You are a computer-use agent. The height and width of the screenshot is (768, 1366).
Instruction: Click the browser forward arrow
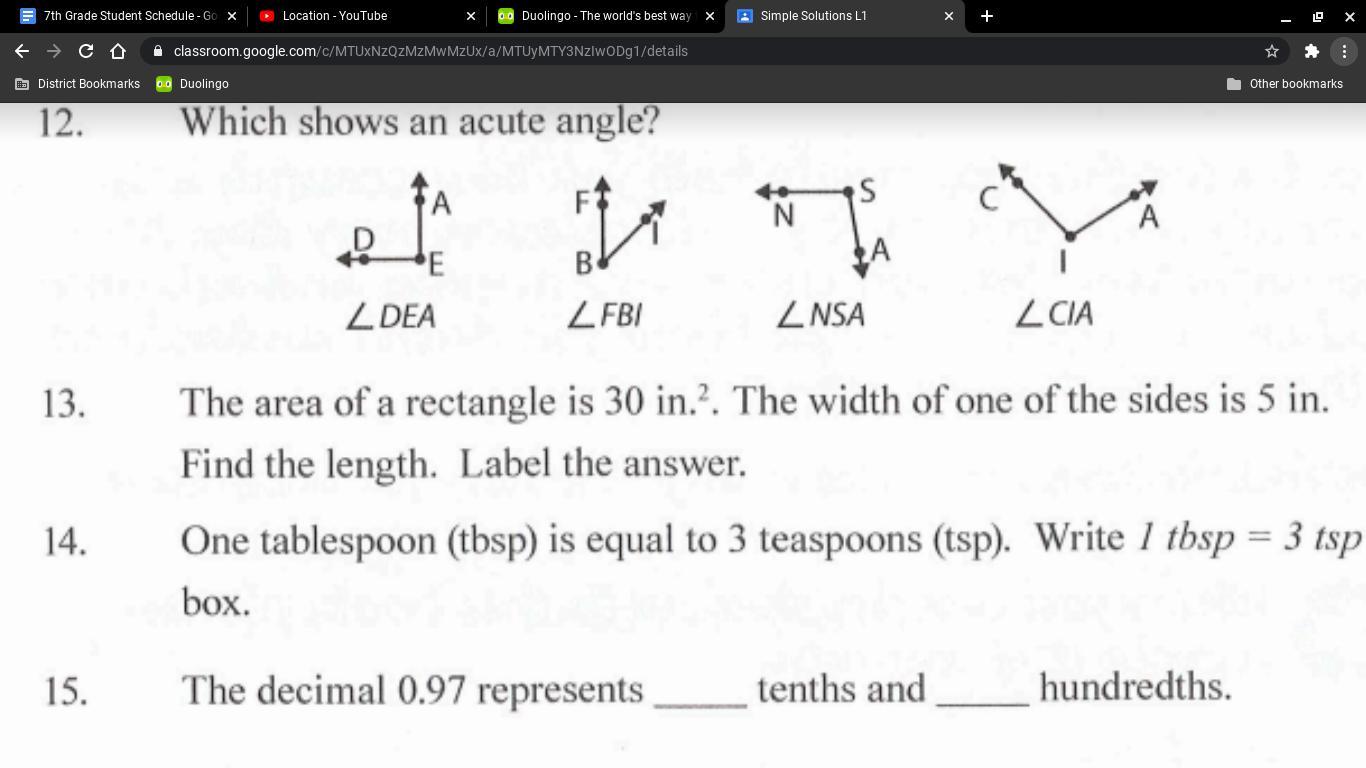click(54, 51)
